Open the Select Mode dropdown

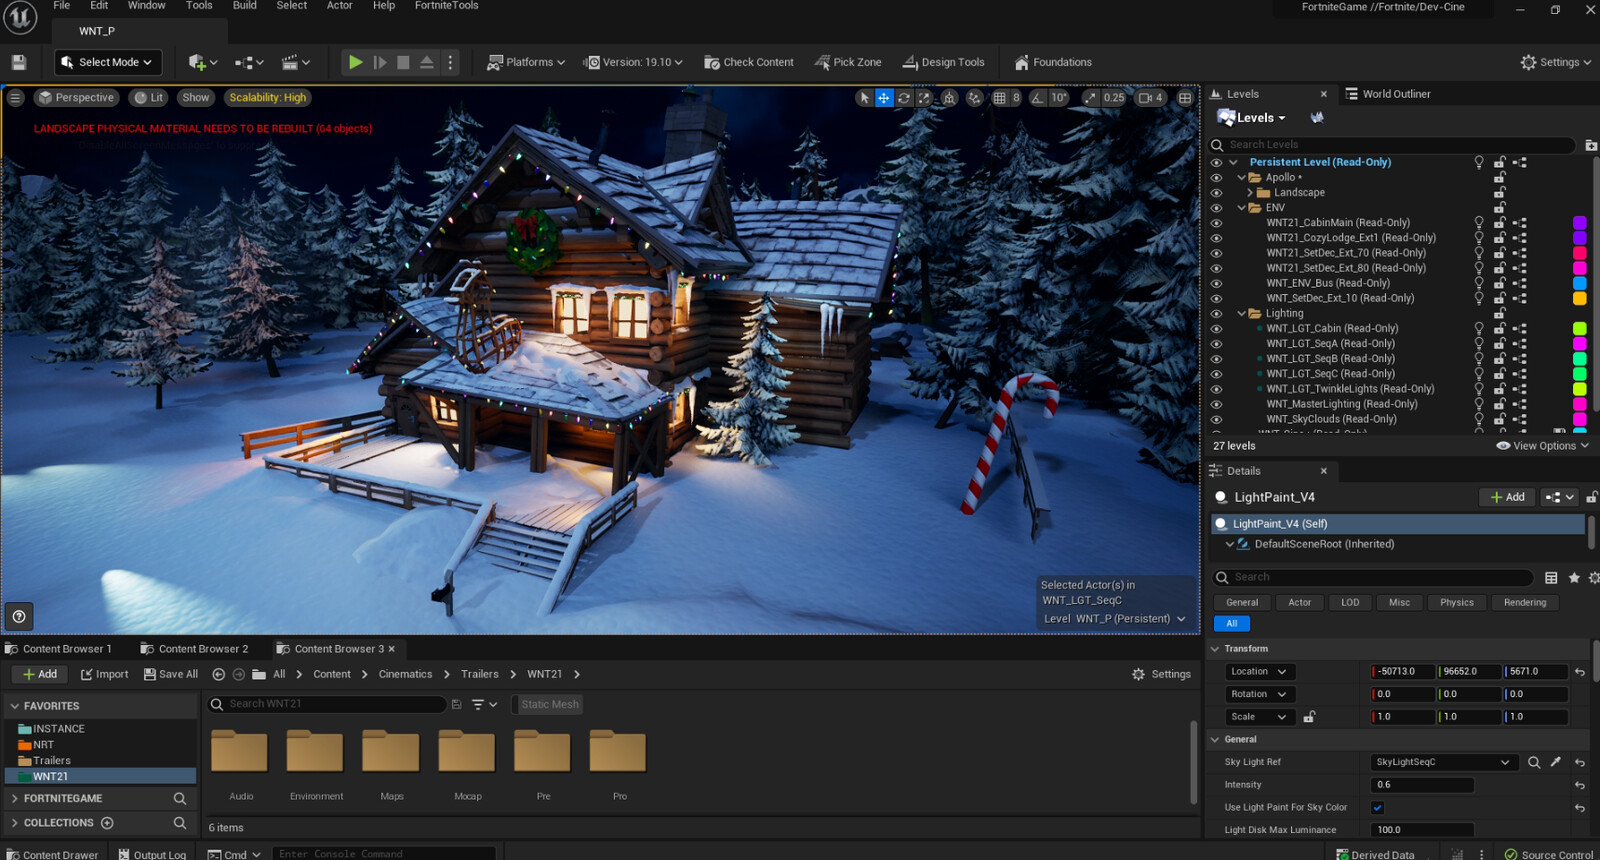pyautogui.click(x=107, y=62)
